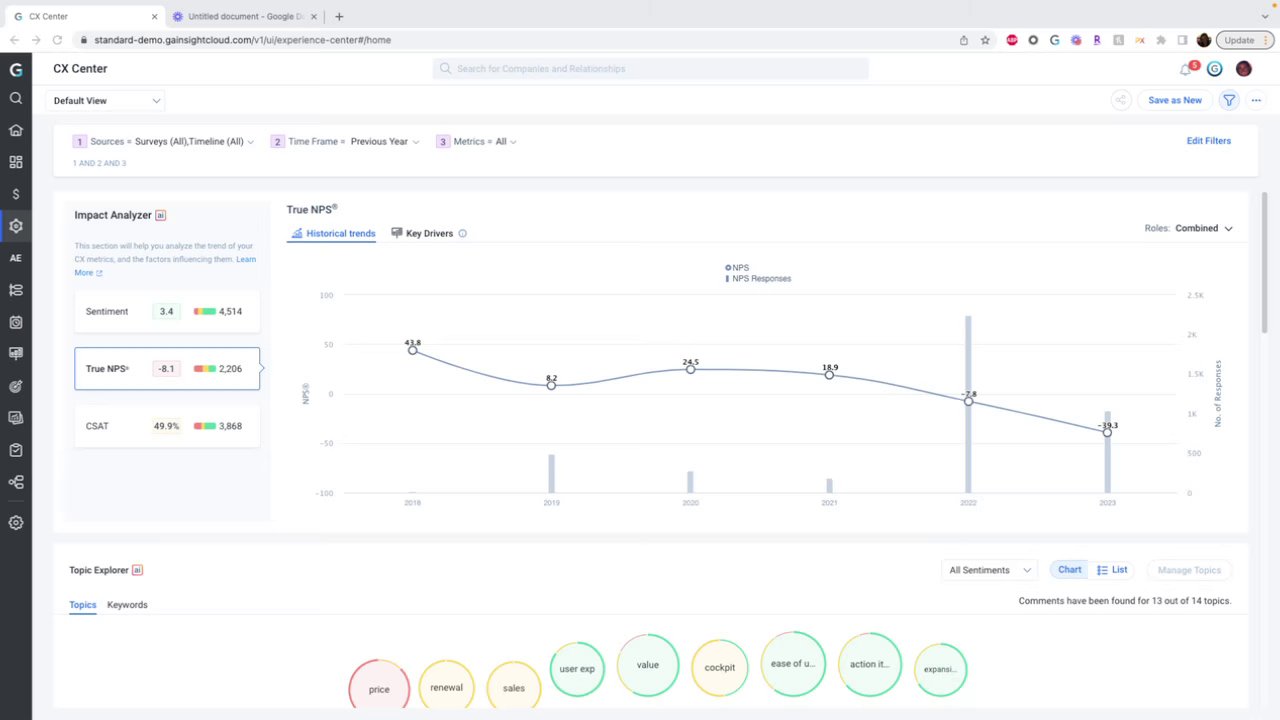
Task: Open the three-dot more options menu
Action: click(x=1256, y=100)
